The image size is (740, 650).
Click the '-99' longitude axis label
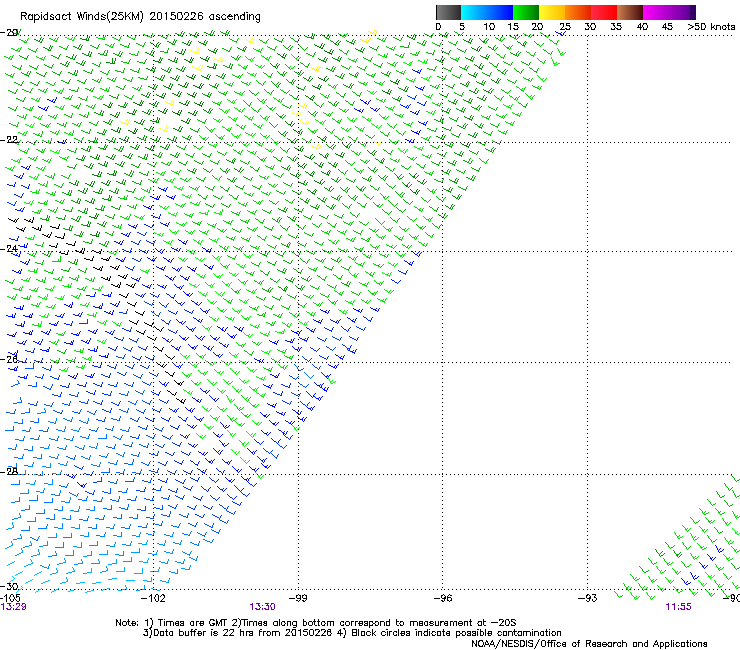tap(298, 598)
